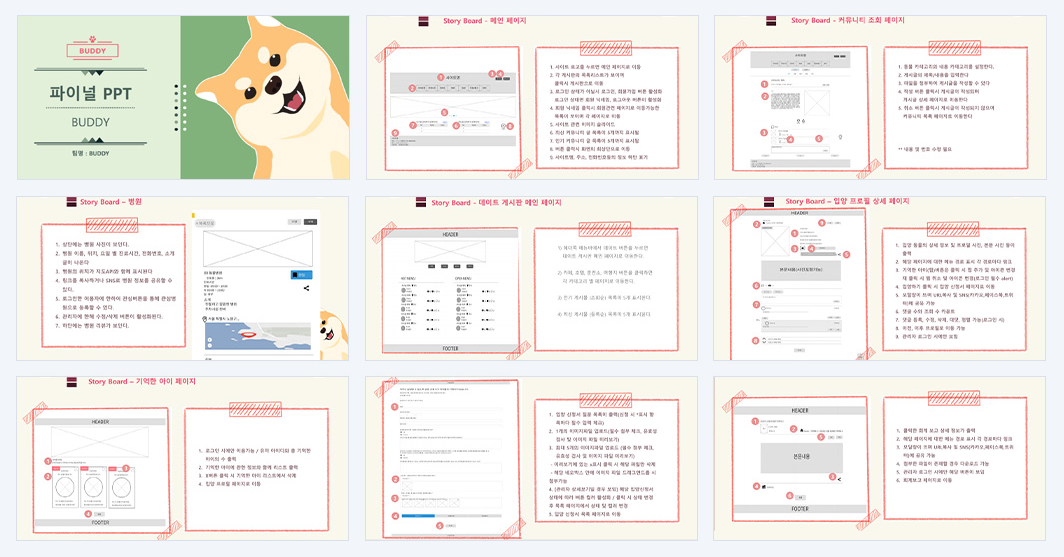Click the paw icon above the BUDDY logo
The height and width of the screenshot is (557, 1064).
[x=92, y=39]
